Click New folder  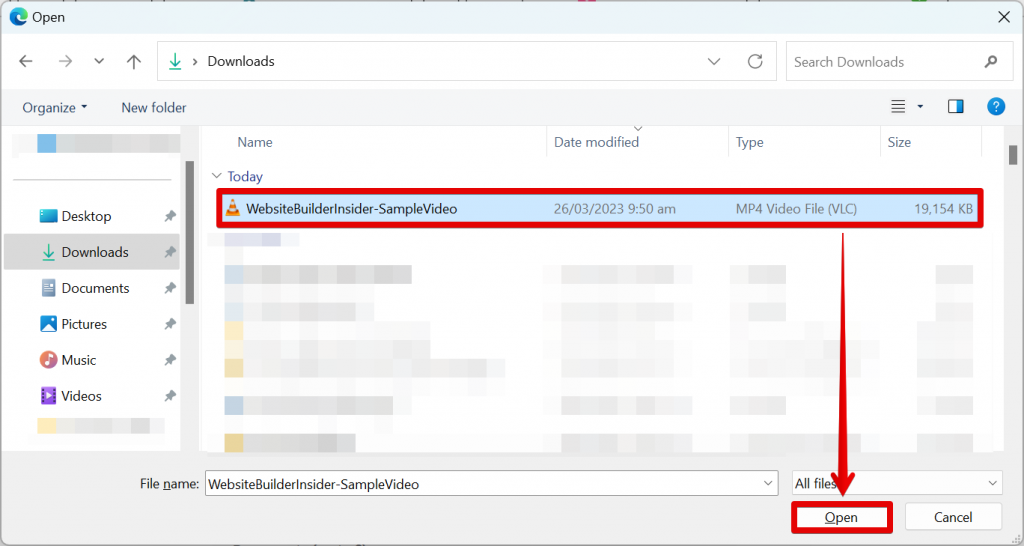point(153,108)
